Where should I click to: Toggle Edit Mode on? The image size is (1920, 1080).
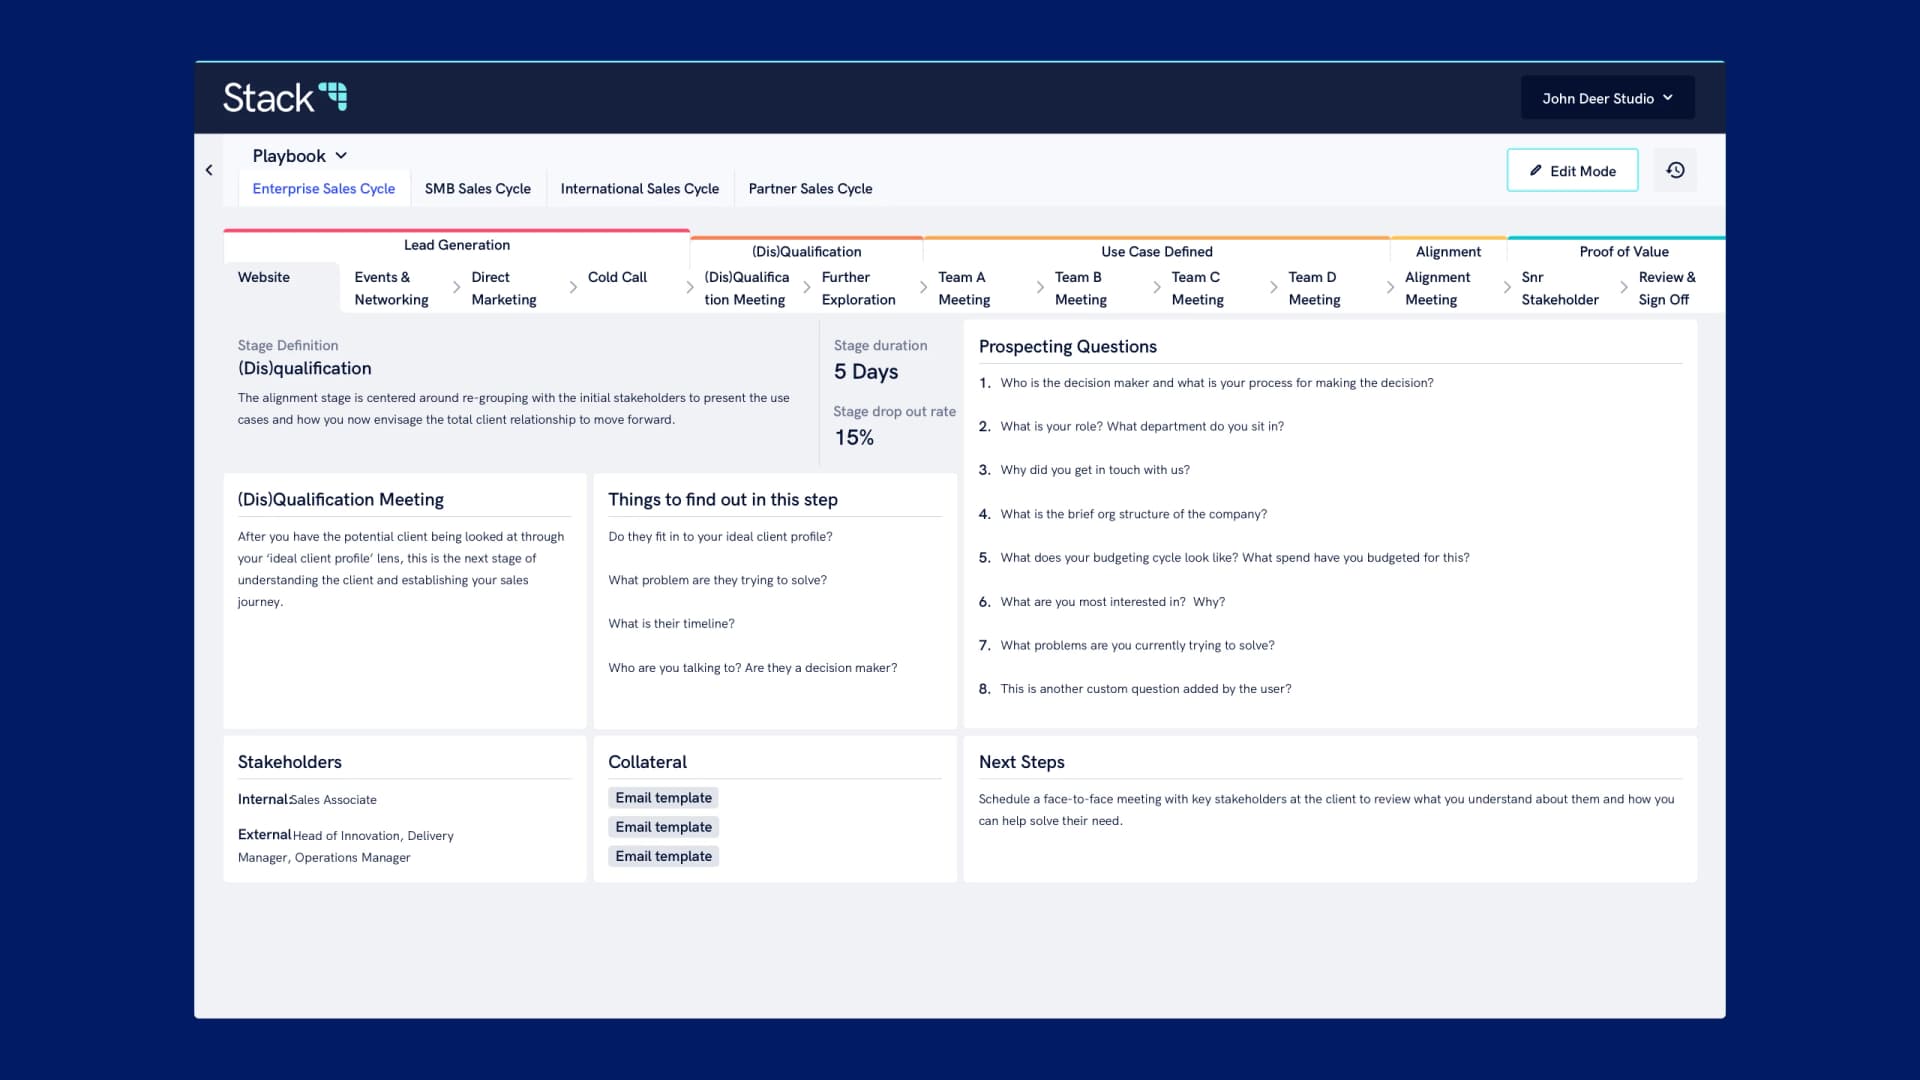[1572, 170]
